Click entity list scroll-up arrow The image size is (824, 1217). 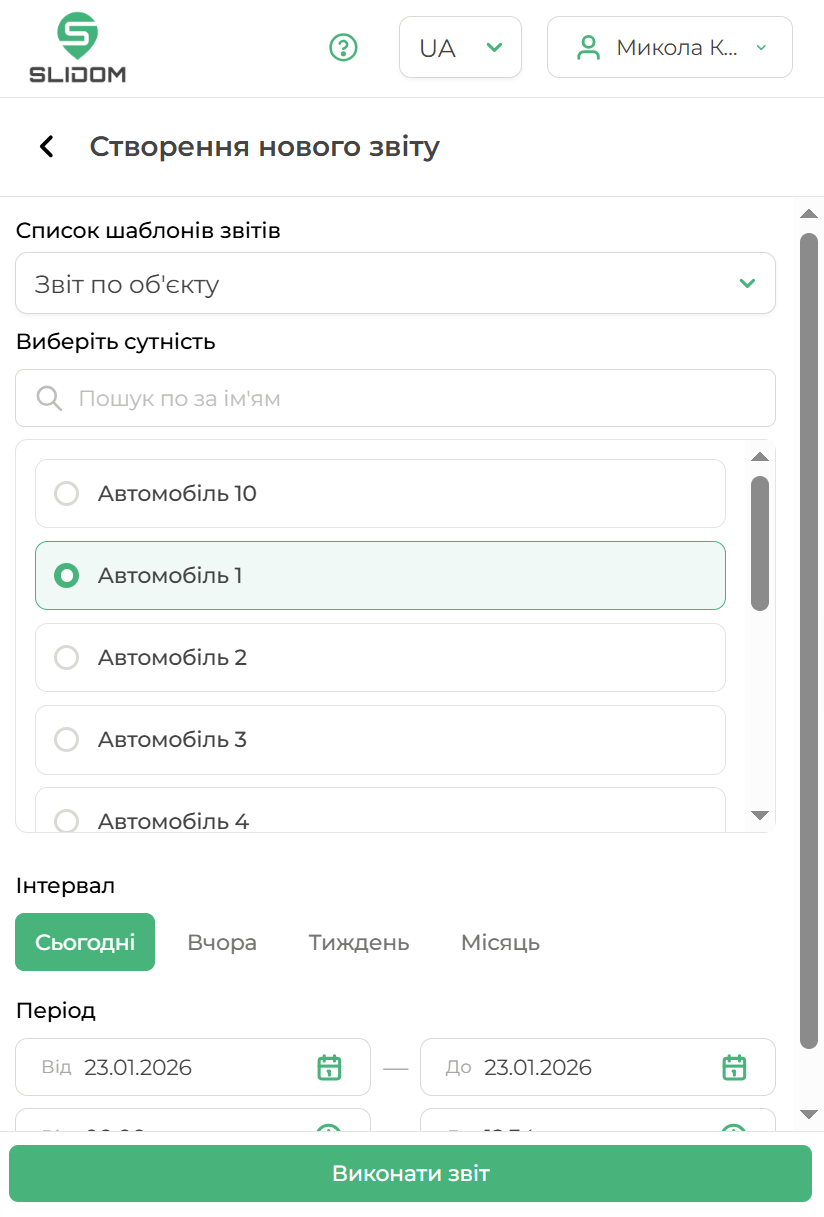tap(760, 457)
